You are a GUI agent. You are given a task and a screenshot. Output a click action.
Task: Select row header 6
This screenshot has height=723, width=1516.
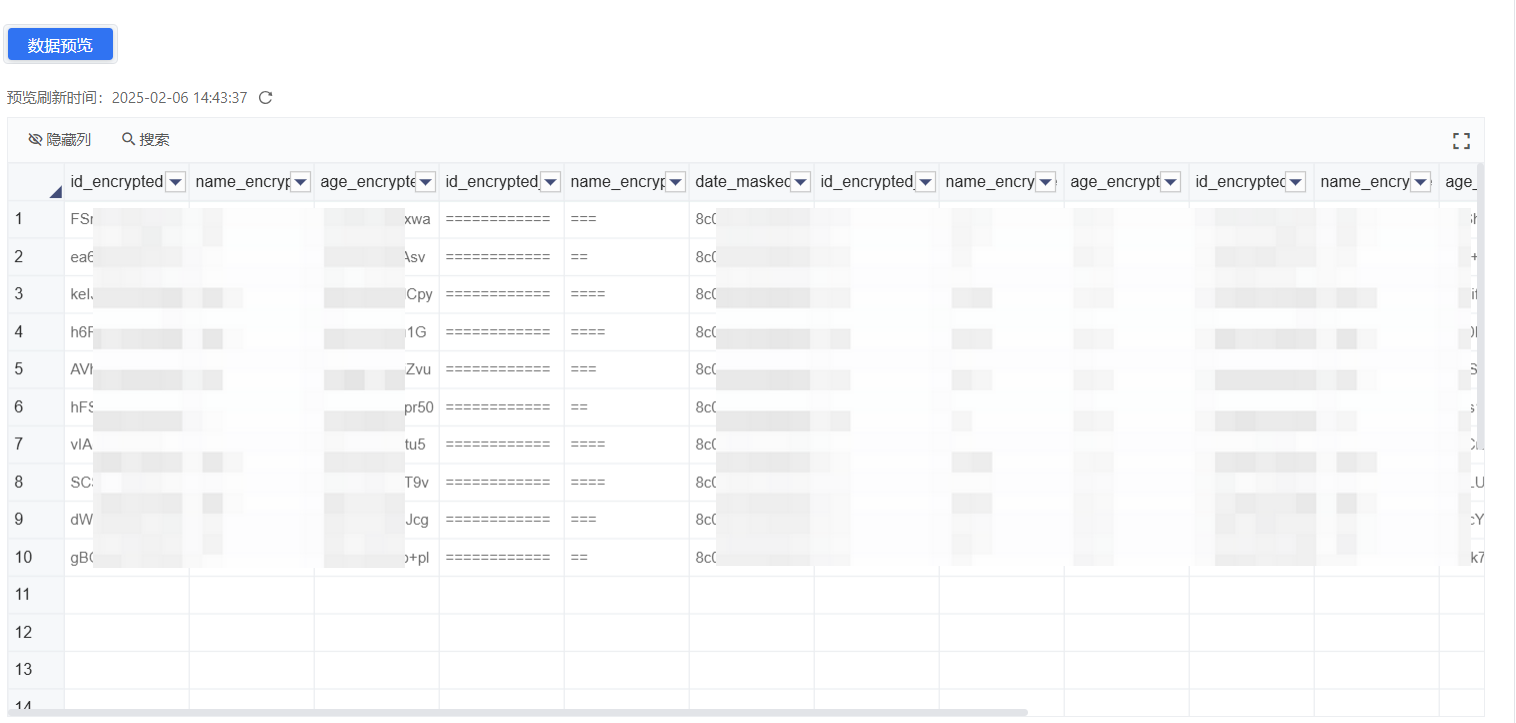tap(36, 407)
